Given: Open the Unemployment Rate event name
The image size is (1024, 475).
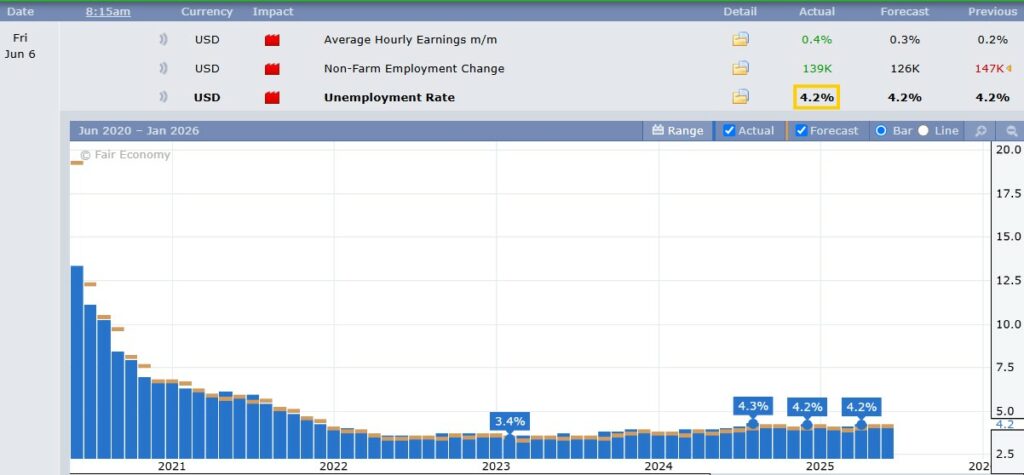Looking at the screenshot, I should (389, 98).
